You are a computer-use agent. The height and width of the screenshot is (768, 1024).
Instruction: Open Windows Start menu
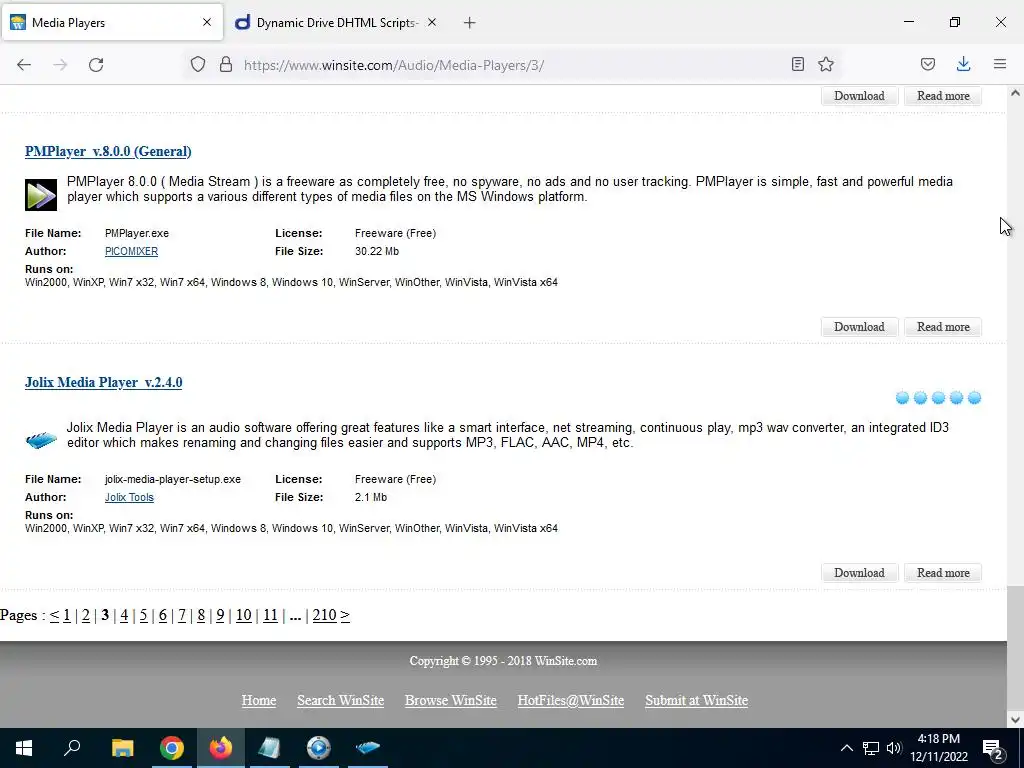click(x=24, y=748)
